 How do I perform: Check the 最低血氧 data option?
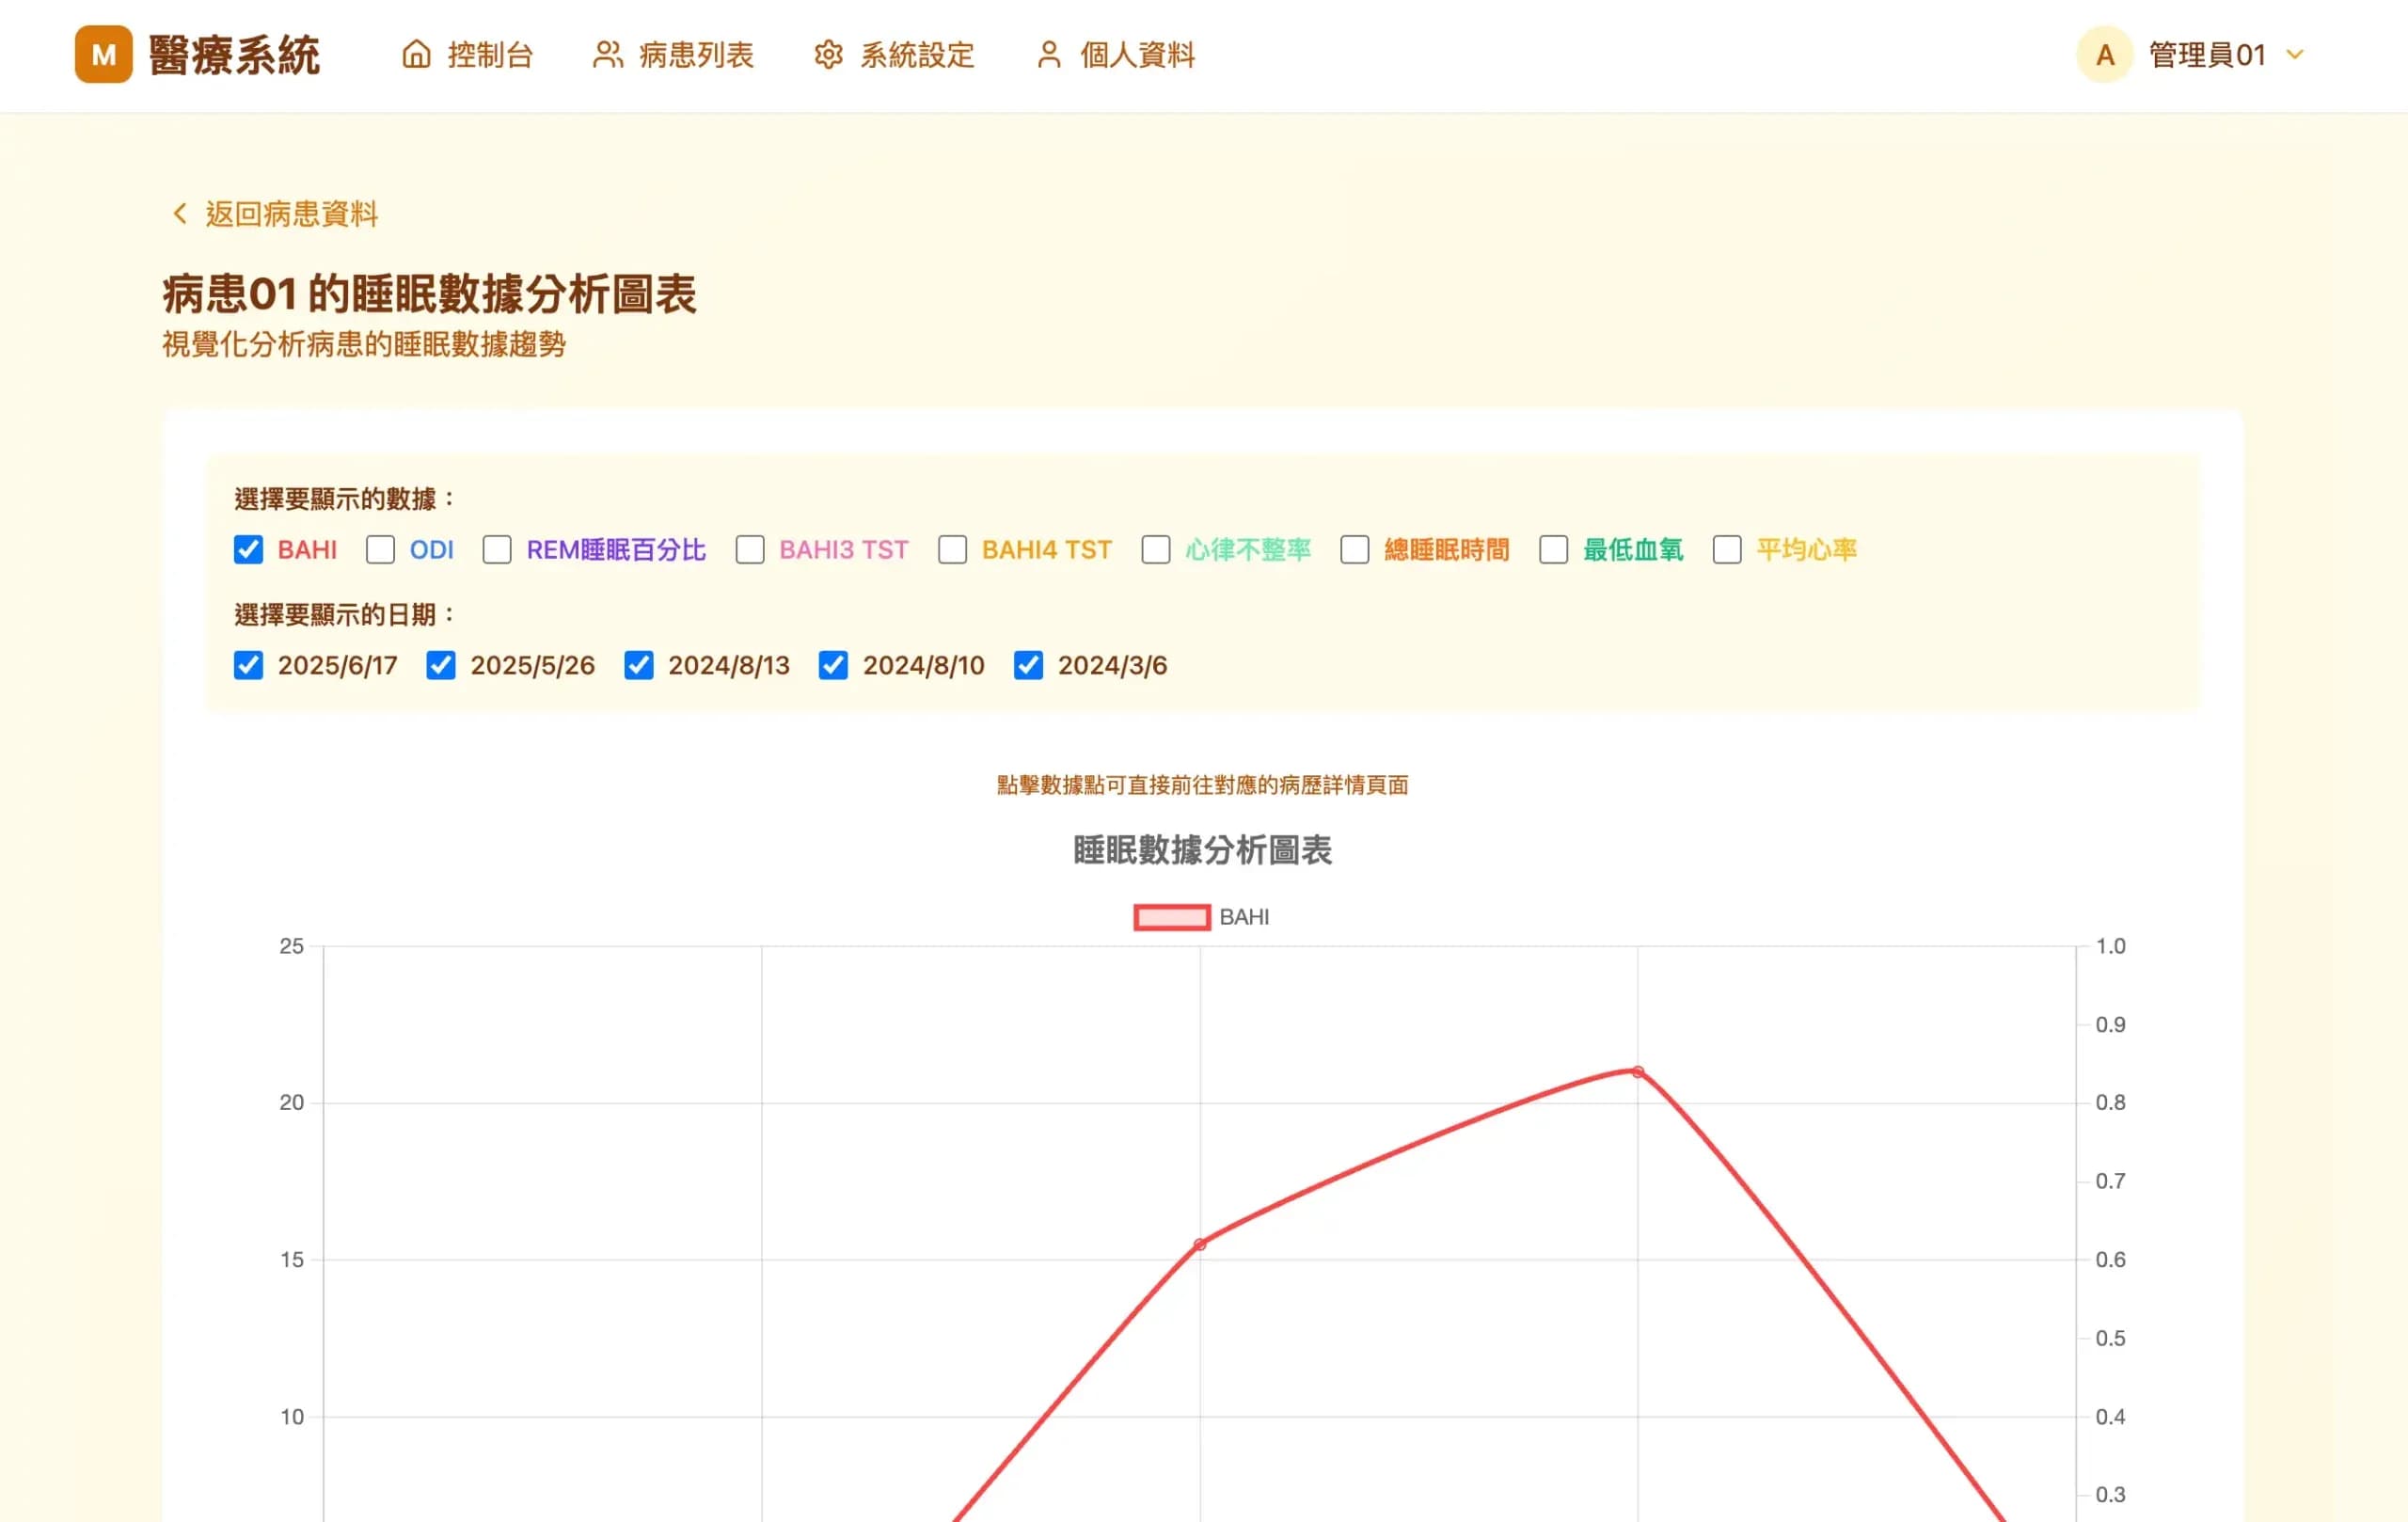(x=1553, y=549)
